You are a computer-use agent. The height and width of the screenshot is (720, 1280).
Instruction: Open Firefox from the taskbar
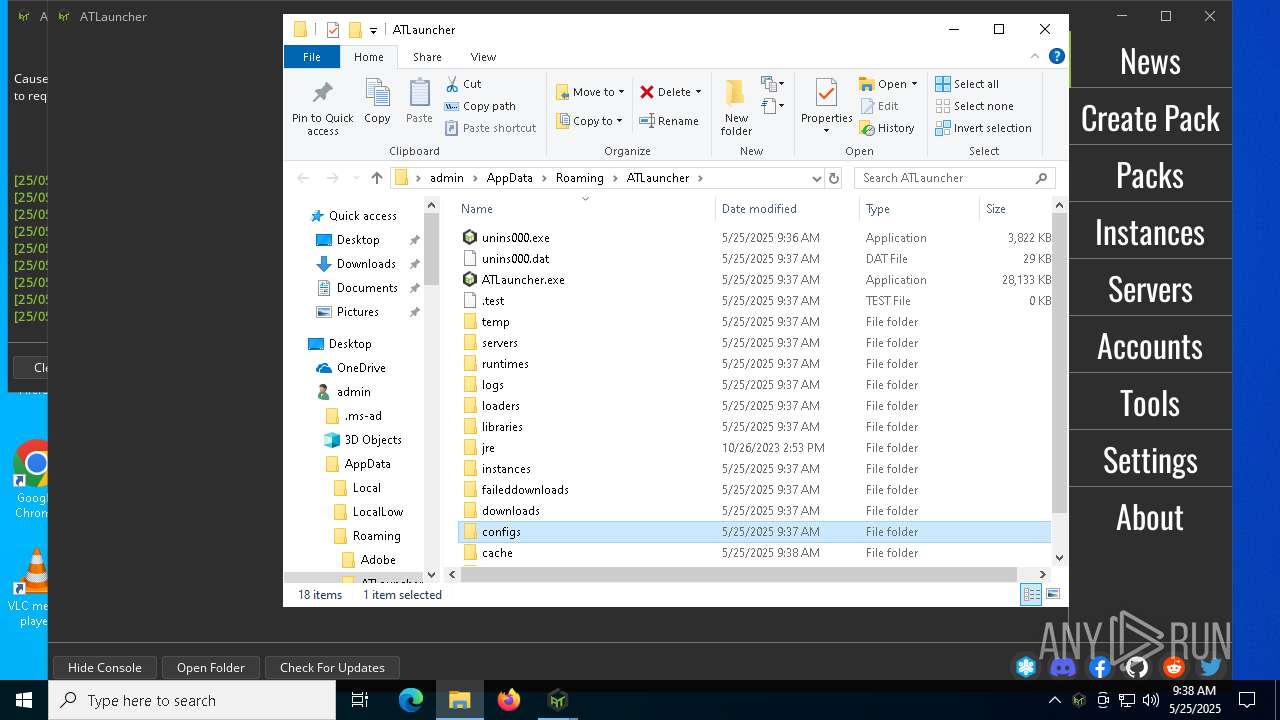click(509, 700)
